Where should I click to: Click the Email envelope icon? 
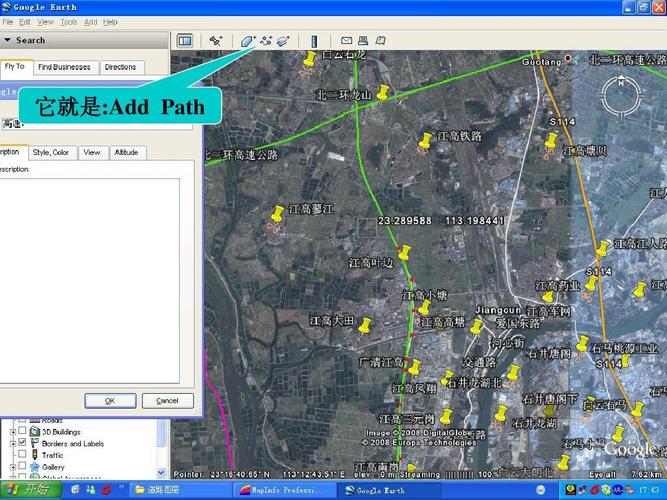[346, 40]
